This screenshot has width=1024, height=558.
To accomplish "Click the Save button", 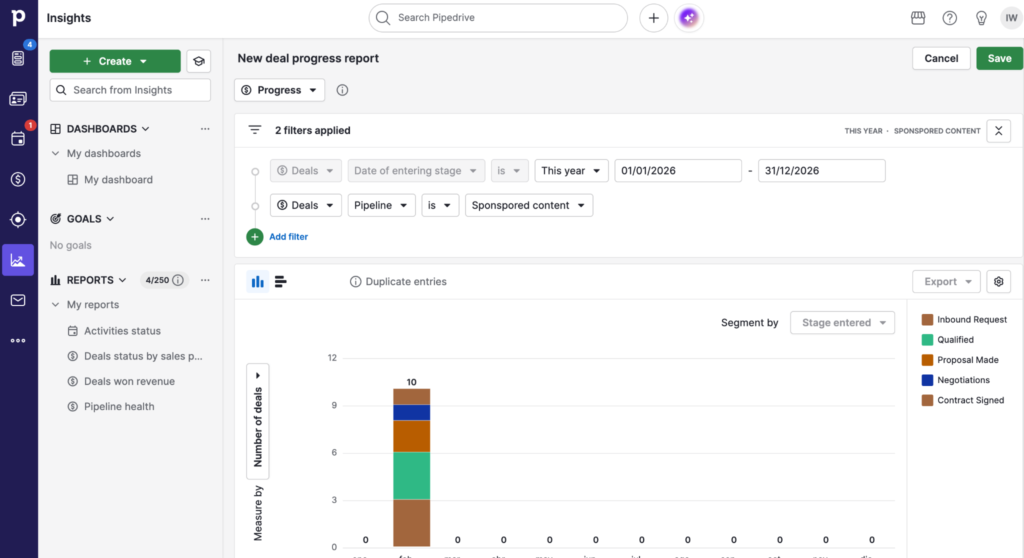I will click(999, 58).
